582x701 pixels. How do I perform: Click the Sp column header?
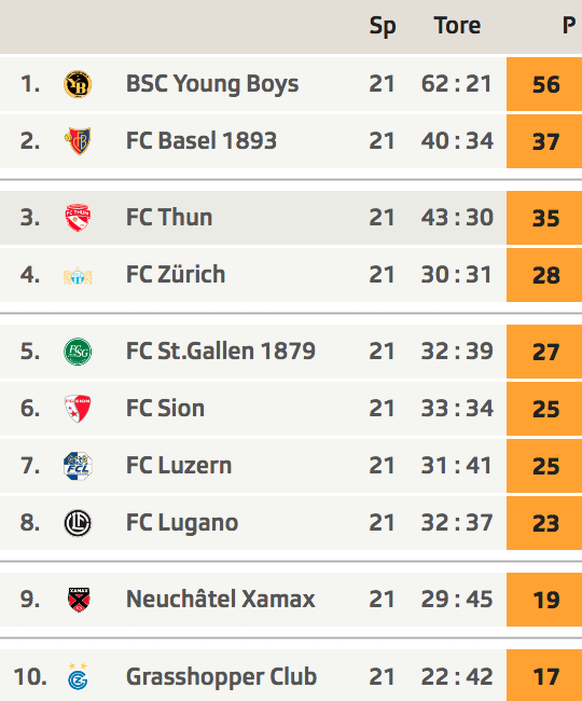[383, 26]
